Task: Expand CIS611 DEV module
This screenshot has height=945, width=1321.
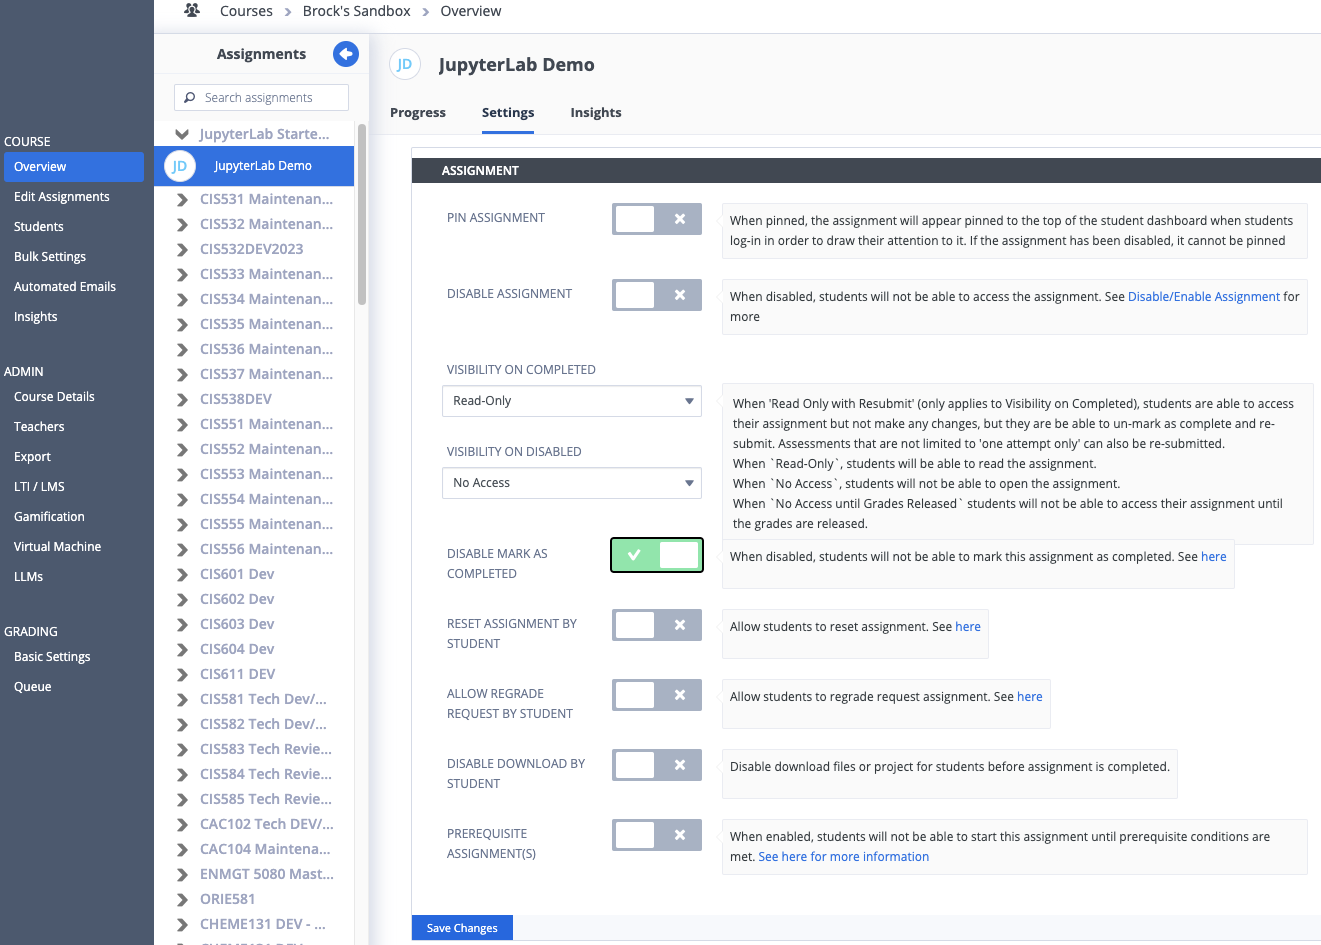Action: 182,674
